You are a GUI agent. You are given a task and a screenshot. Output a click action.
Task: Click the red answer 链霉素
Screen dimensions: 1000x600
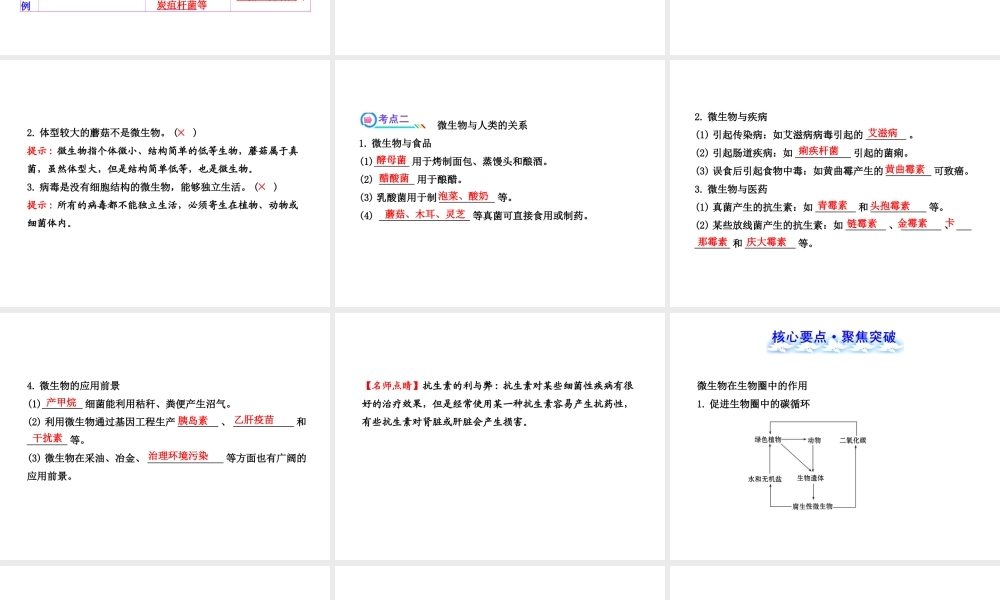[x=862, y=223]
